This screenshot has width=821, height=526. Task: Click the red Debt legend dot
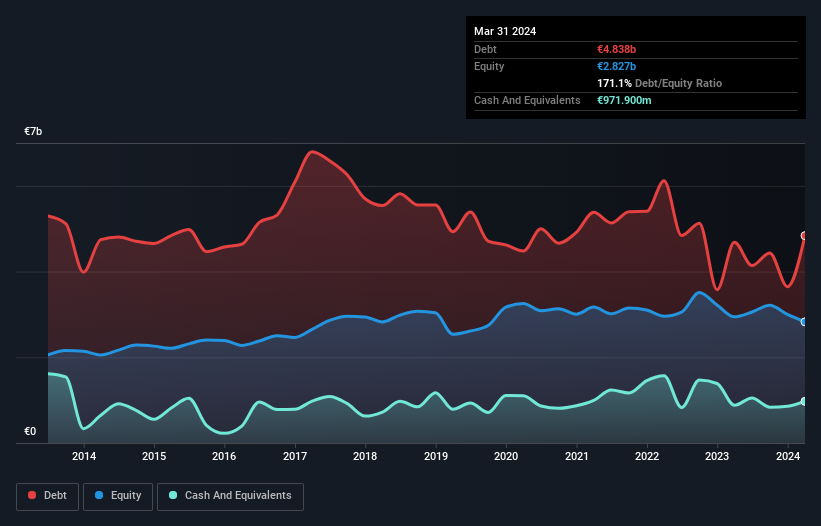click(x=32, y=495)
